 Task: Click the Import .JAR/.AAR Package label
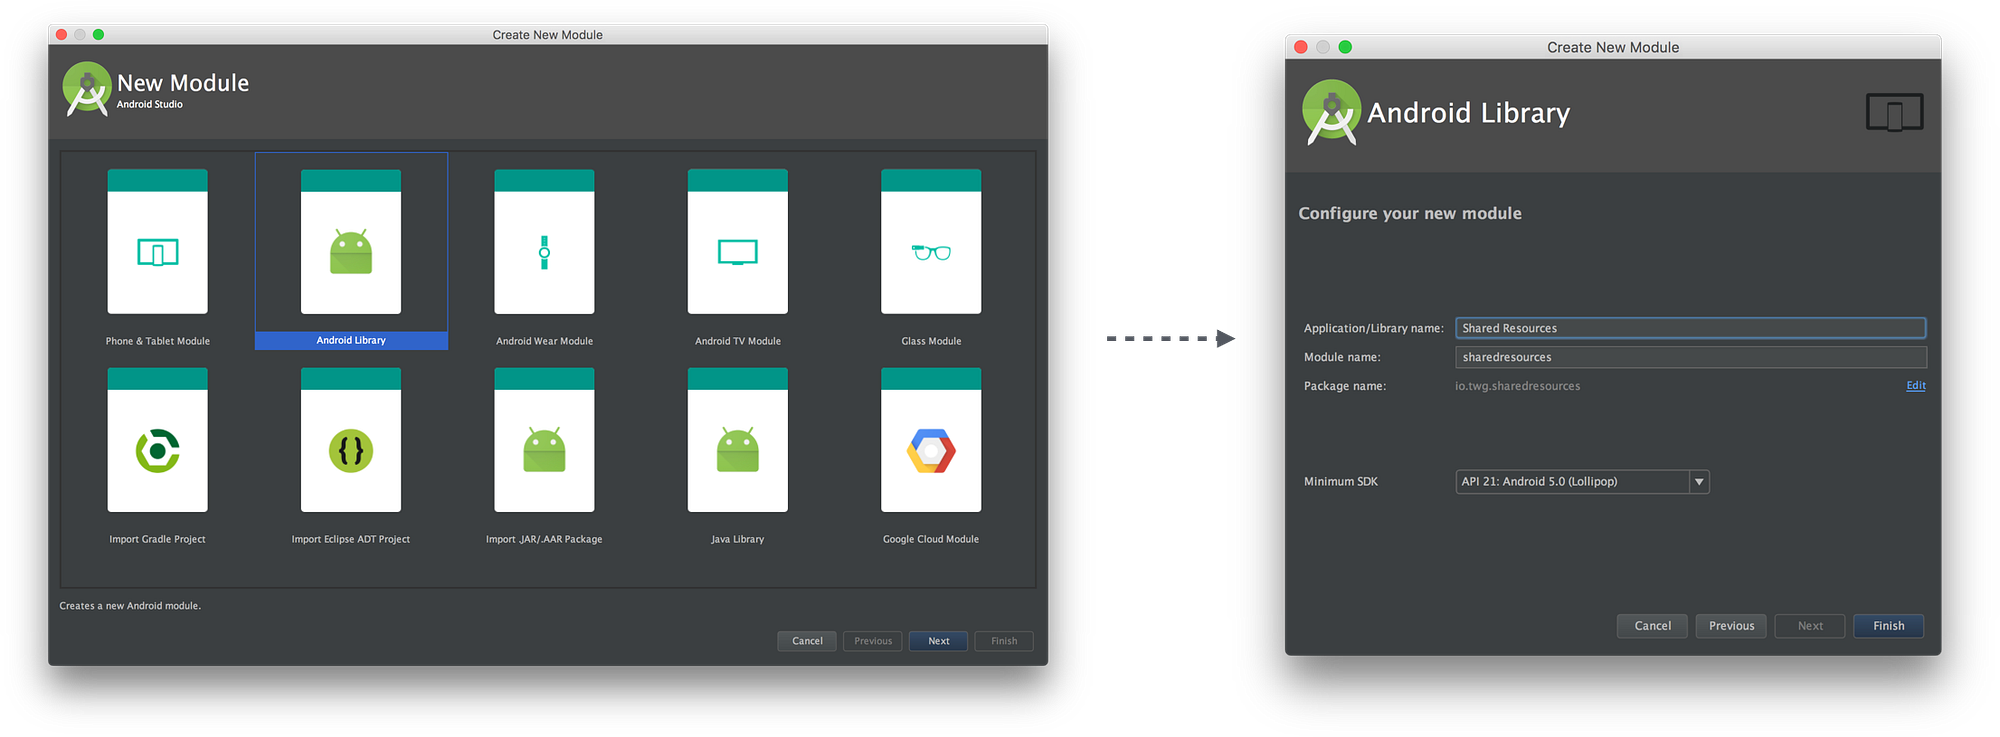[544, 539]
